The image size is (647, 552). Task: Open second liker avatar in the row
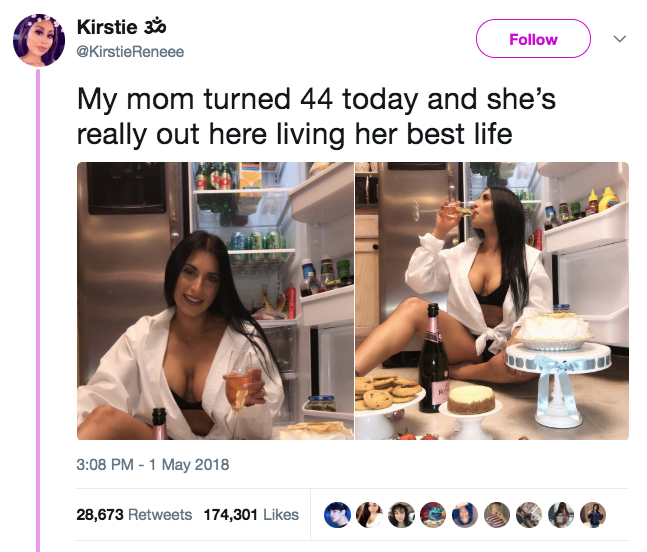(369, 515)
